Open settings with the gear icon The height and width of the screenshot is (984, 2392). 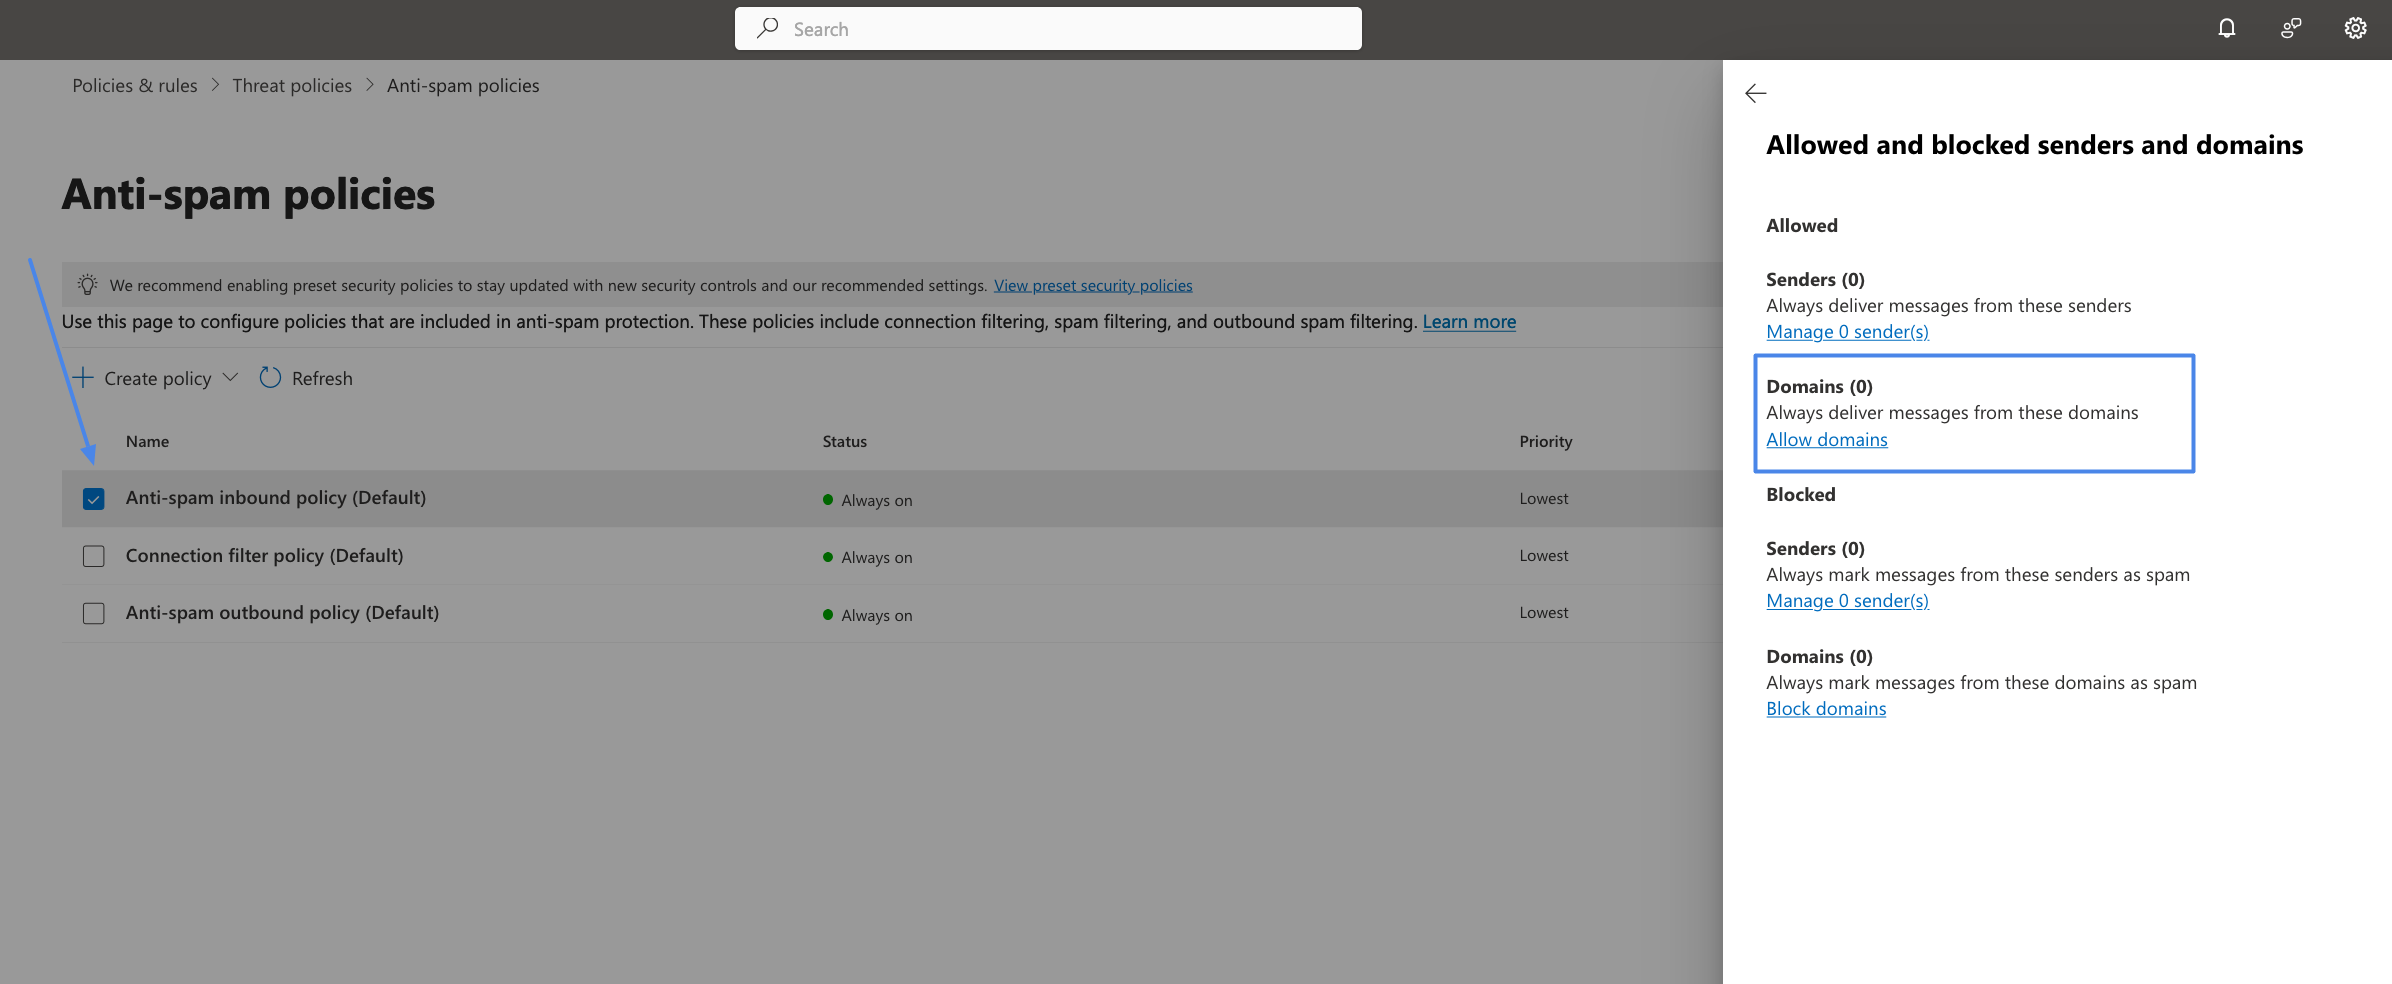point(2355,28)
